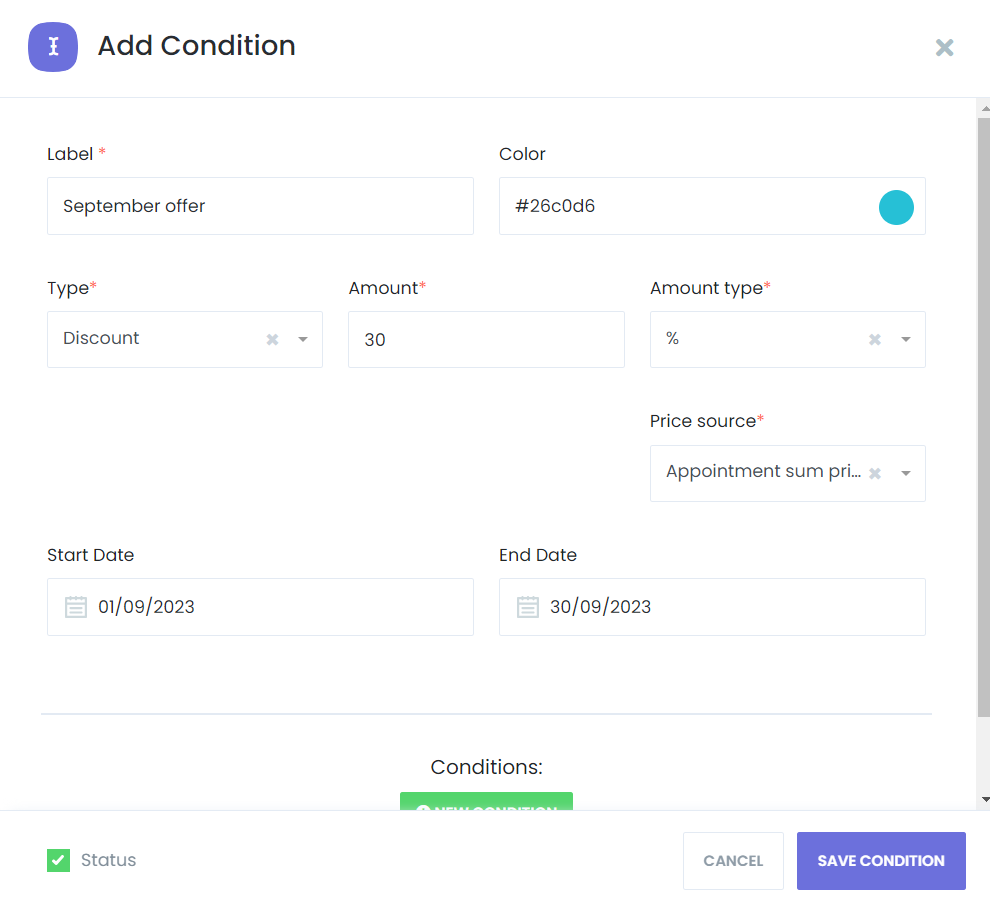Select the cyan color swatch circle
Image resolution: width=990 pixels, height=908 pixels.
click(896, 207)
